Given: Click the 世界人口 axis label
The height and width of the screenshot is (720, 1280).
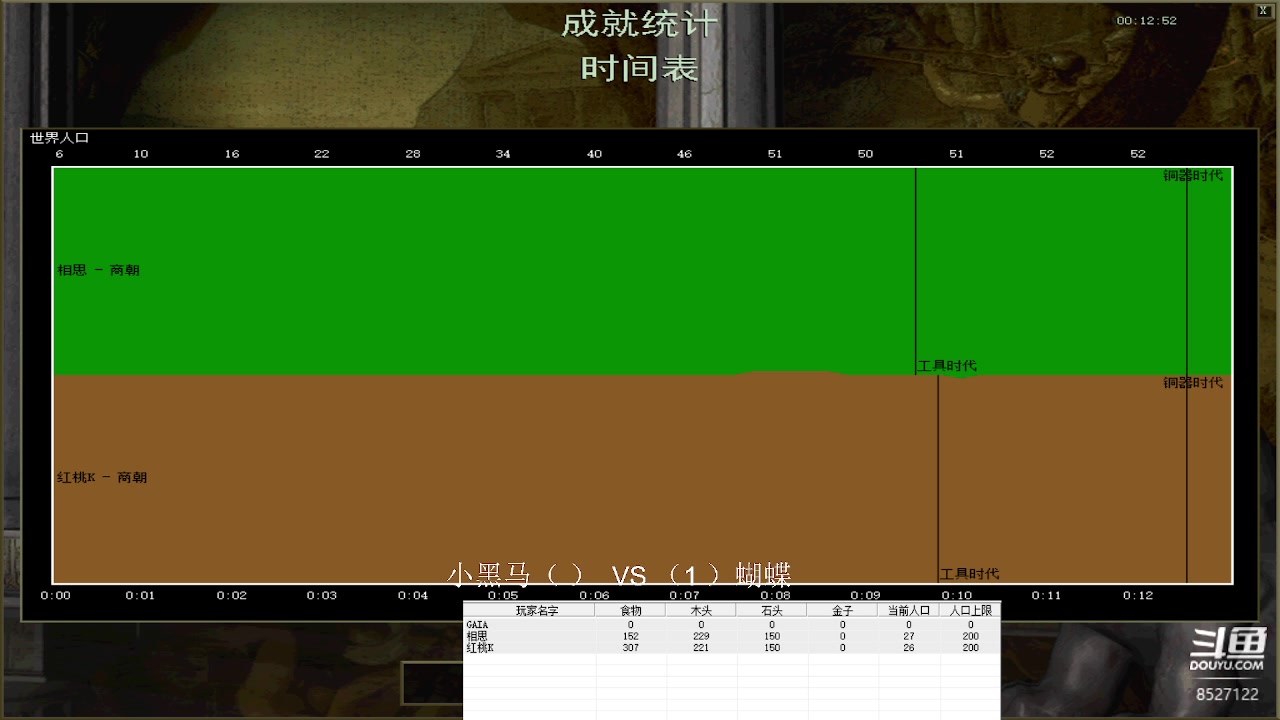Looking at the screenshot, I should point(60,138).
